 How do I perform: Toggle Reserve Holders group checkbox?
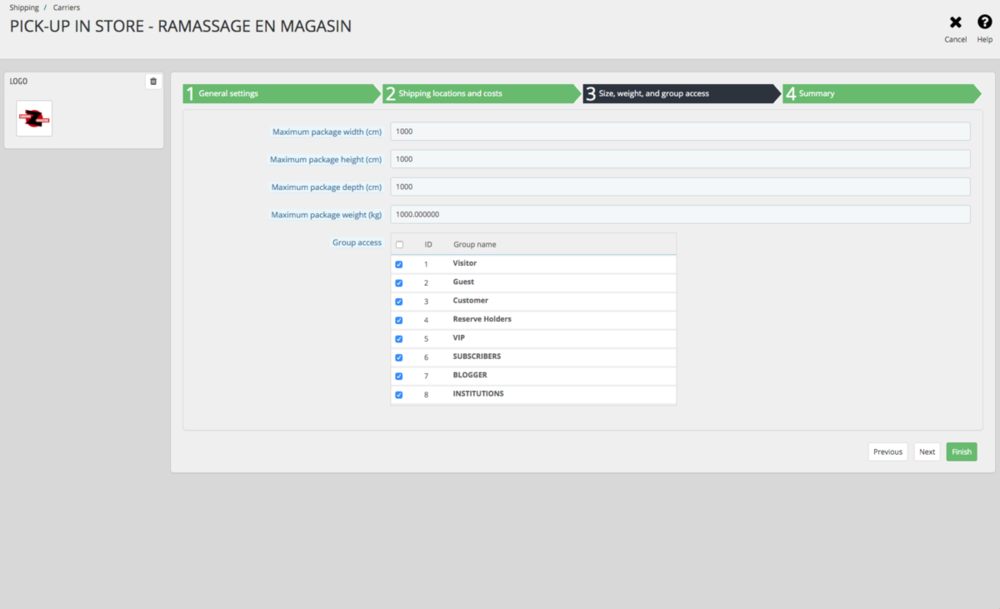pyautogui.click(x=400, y=320)
